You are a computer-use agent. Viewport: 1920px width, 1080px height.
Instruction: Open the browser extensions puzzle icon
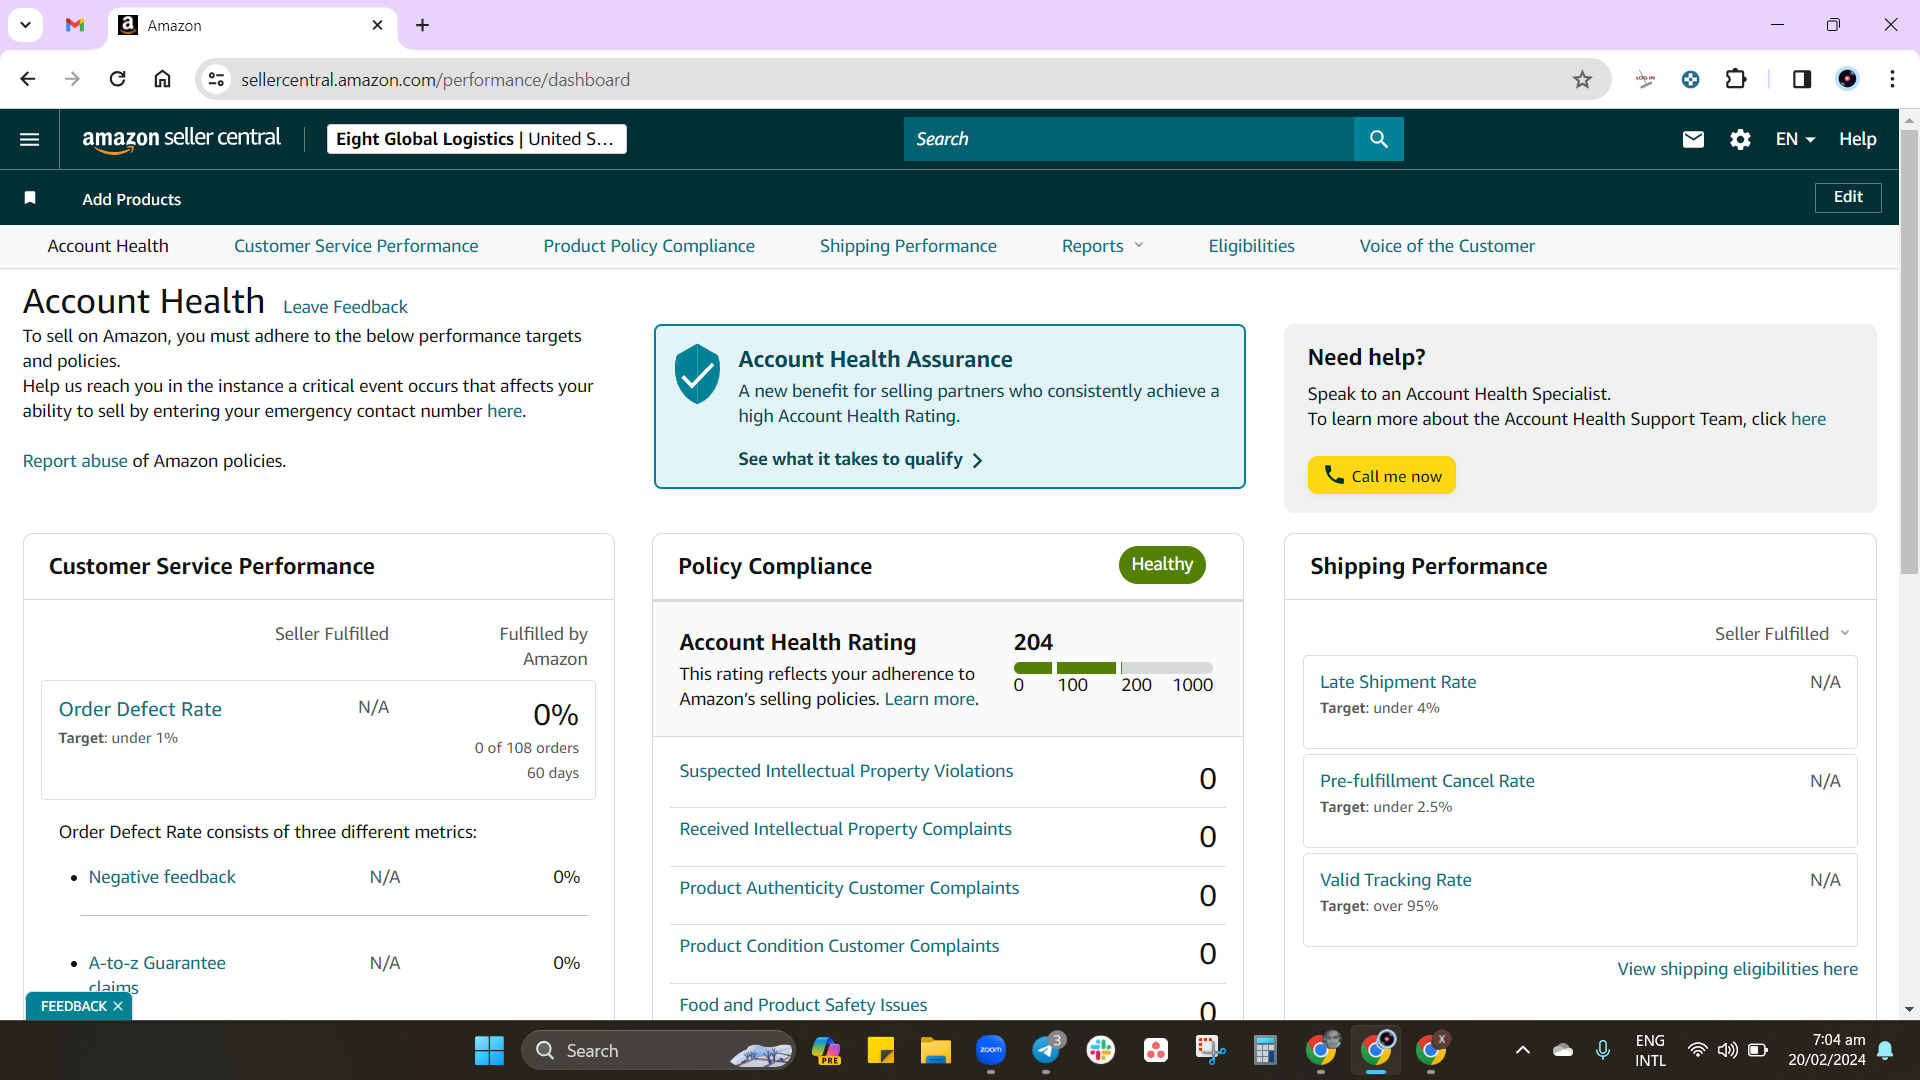point(1736,79)
